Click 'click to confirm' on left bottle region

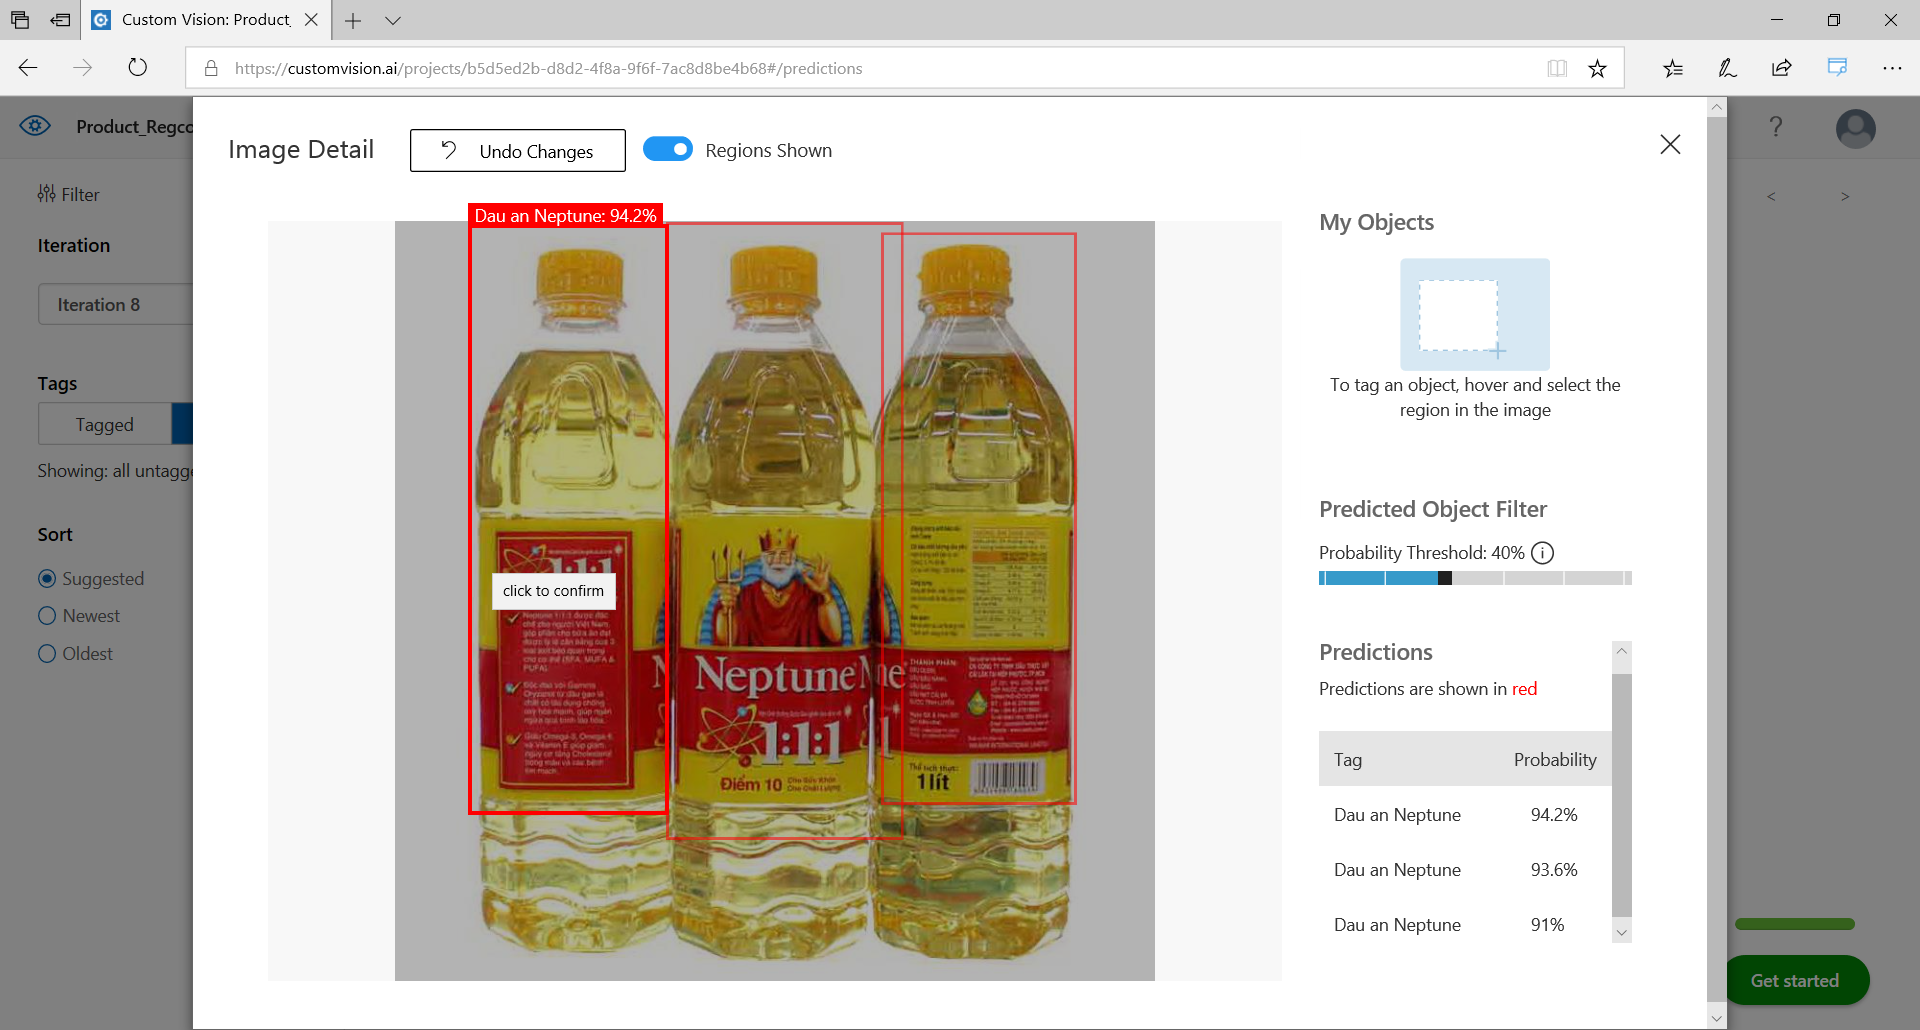[553, 591]
